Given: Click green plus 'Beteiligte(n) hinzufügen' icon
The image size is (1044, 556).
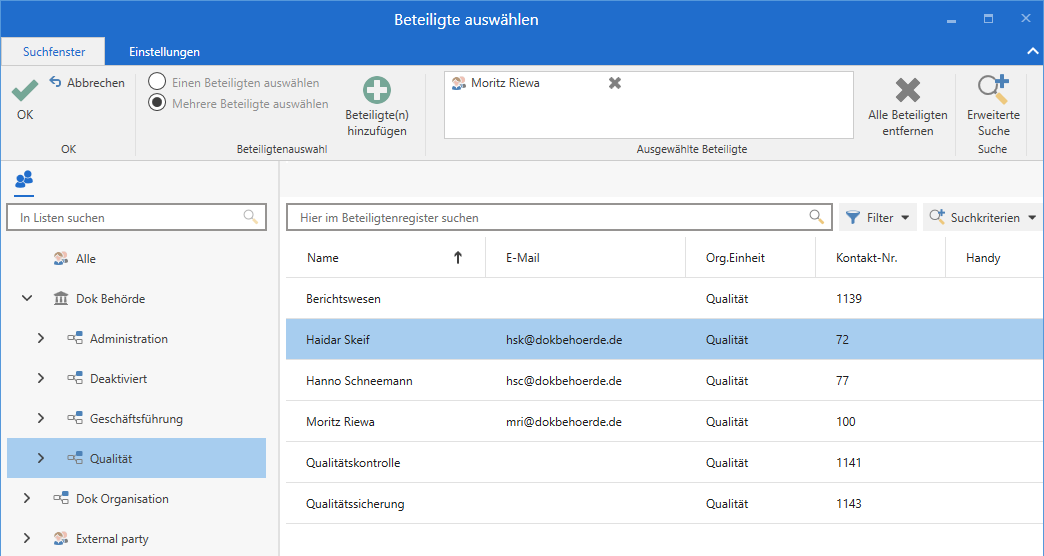Looking at the screenshot, I should [x=377, y=91].
